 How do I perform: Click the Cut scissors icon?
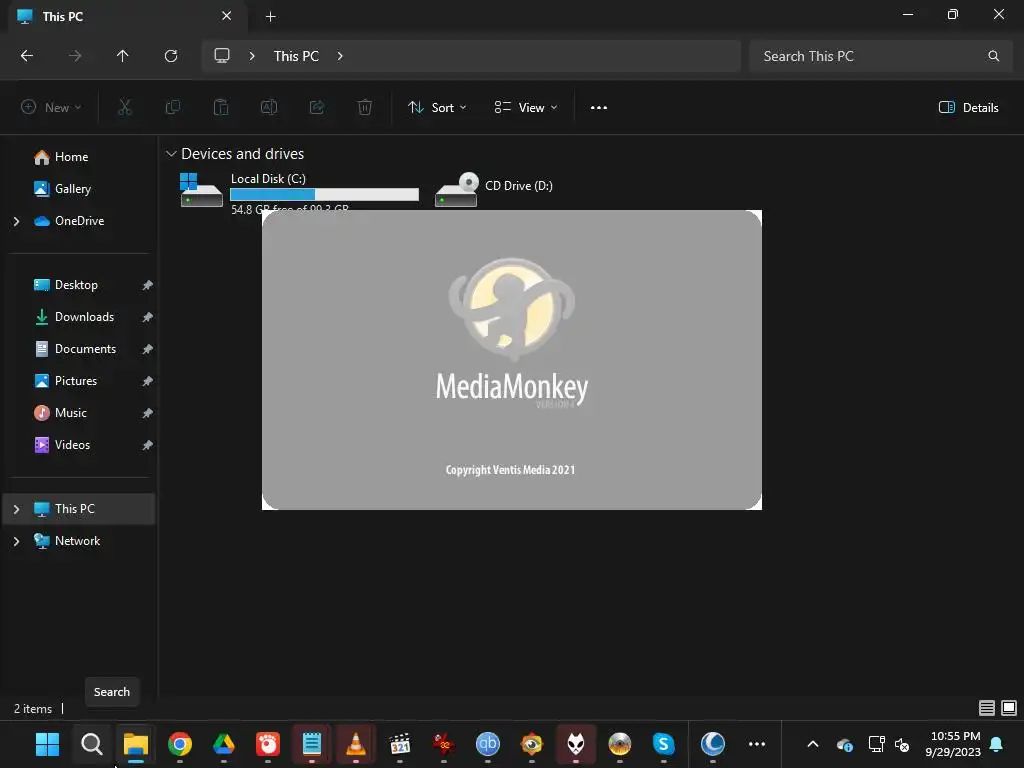tap(124, 107)
